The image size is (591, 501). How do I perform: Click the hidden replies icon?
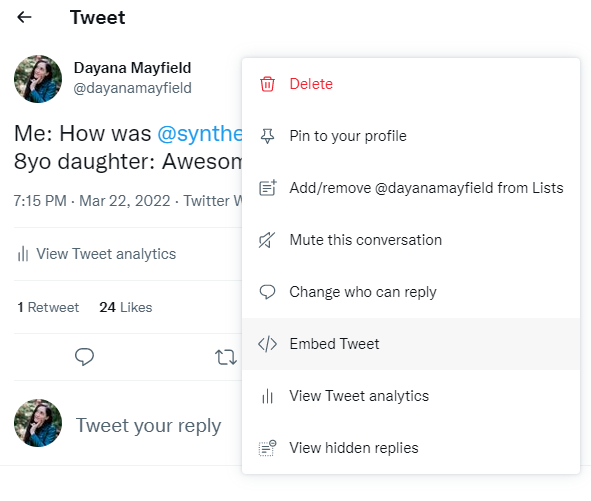coord(267,448)
